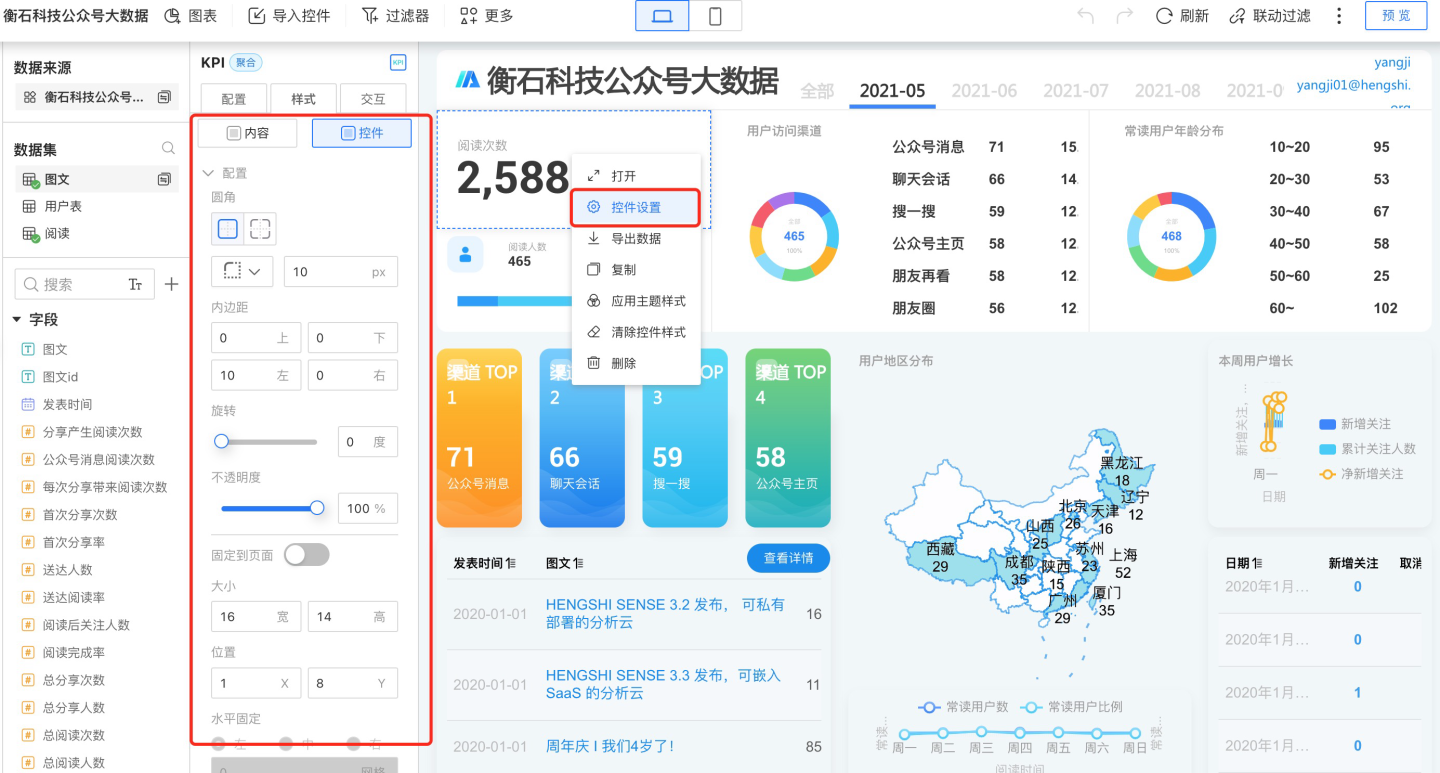This screenshot has height=773, width=1440.
Task: Switch to desktop layout view
Action: click(662, 16)
